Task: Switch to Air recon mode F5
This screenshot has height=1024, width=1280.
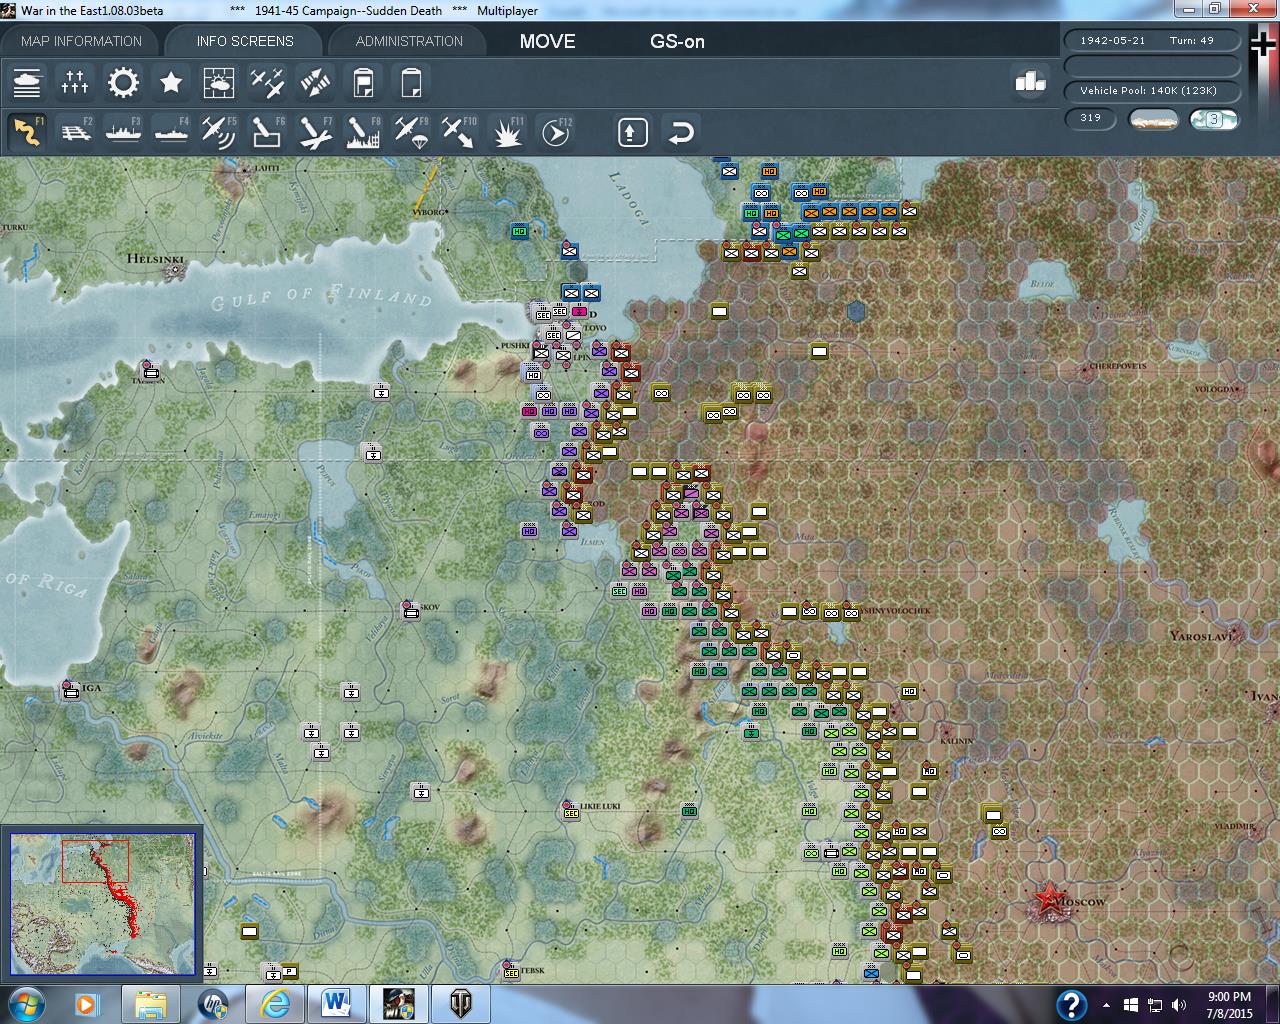Action: tap(219, 132)
